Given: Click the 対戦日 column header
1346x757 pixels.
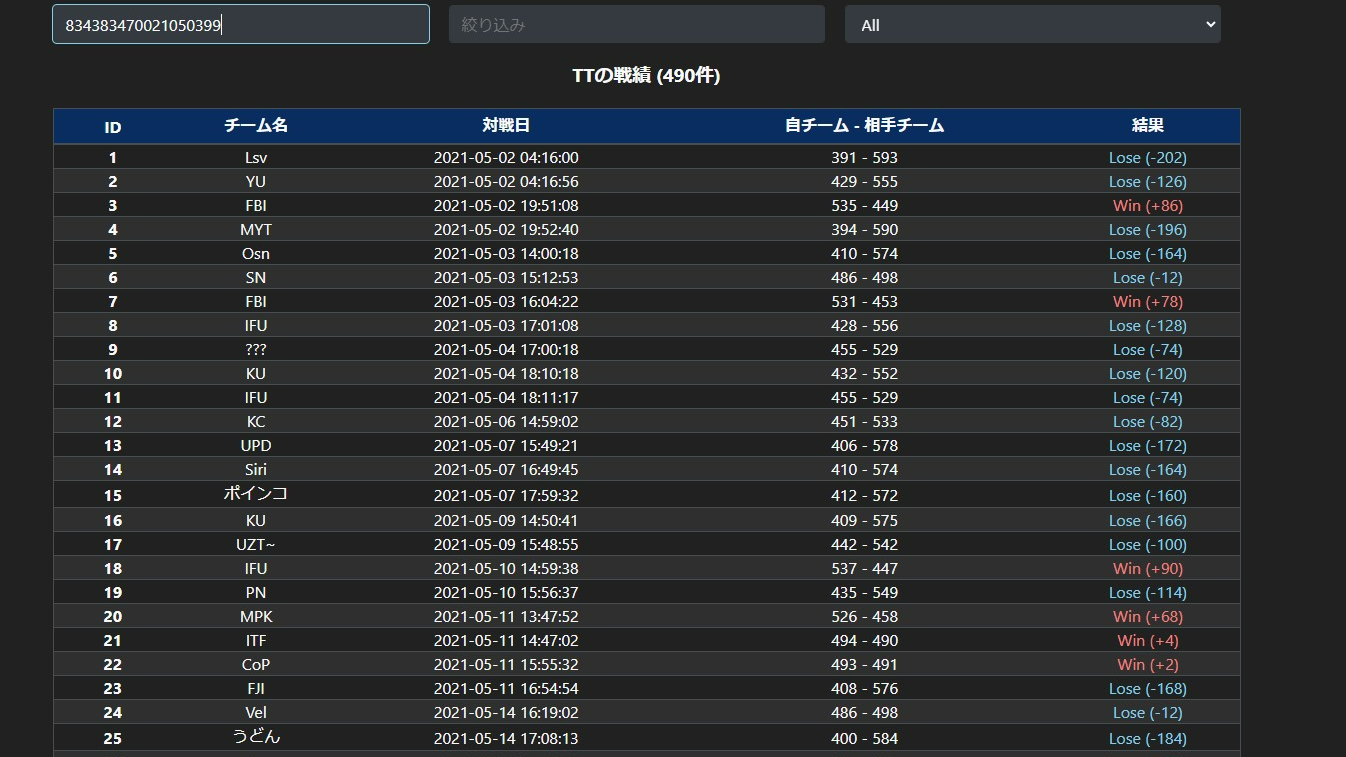Looking at the screenshot, I should (506, 126).
